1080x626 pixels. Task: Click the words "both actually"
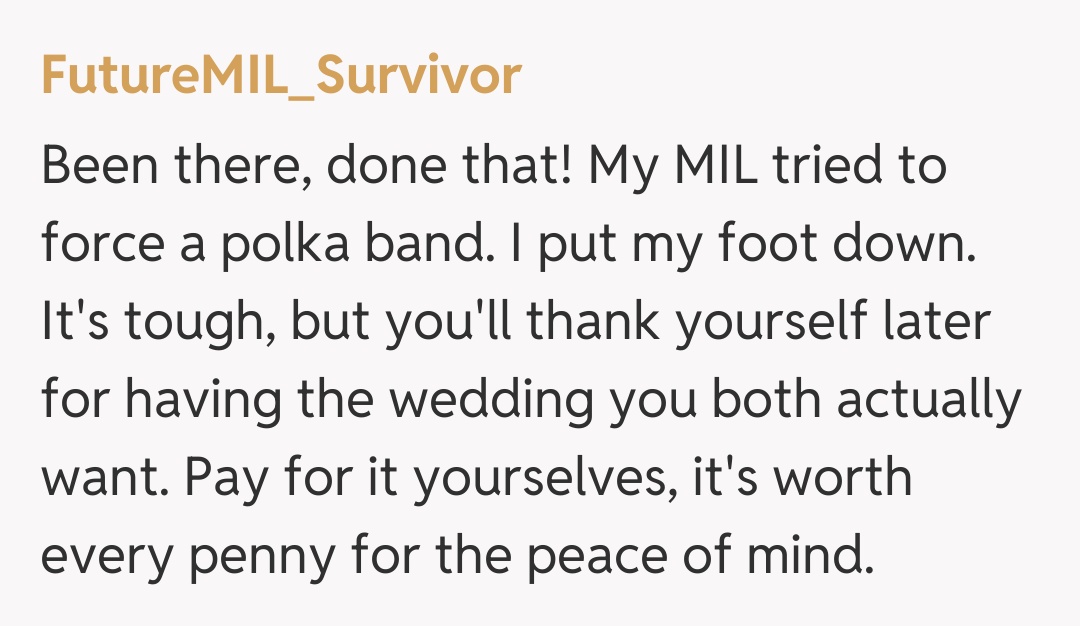click(855, 400)
